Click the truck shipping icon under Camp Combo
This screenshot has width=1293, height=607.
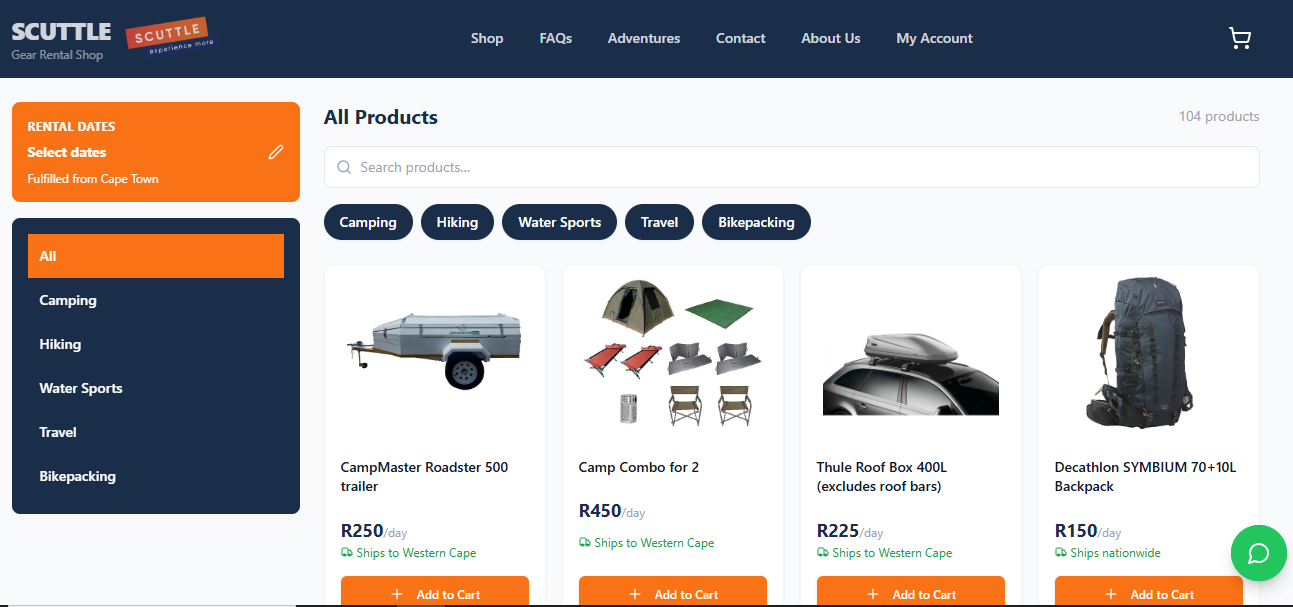point(585,543)
